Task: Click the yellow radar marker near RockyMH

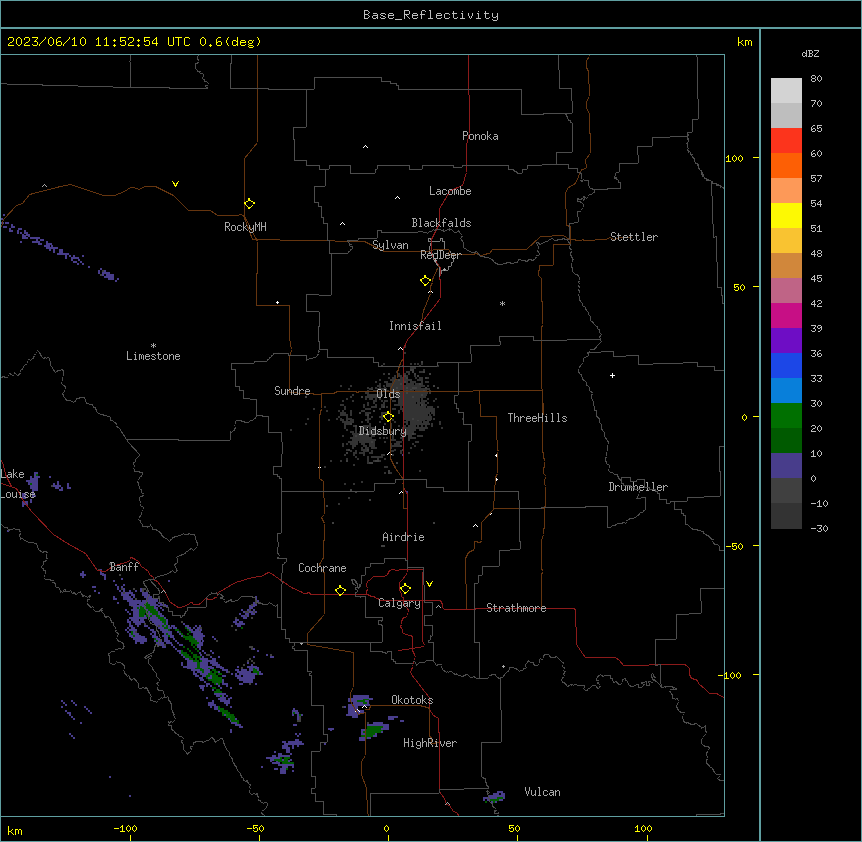Action: coord(249,204)
